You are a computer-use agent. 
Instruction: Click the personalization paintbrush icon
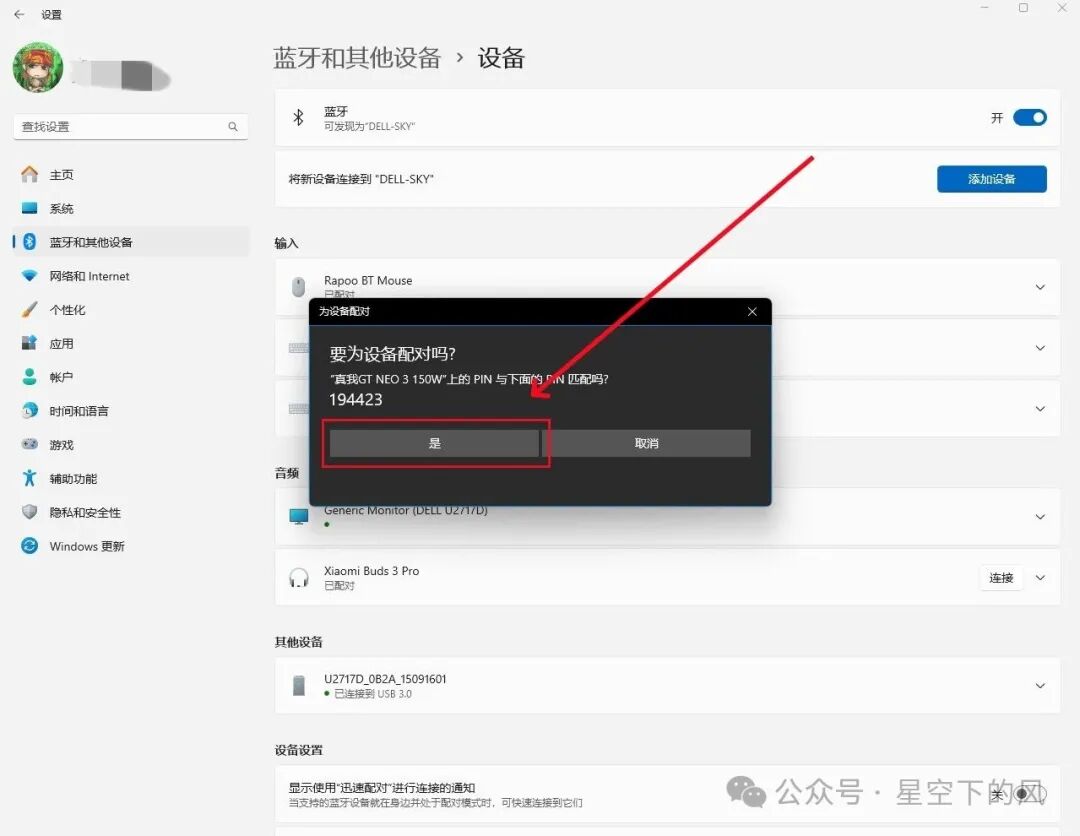[x=30, y=309]
